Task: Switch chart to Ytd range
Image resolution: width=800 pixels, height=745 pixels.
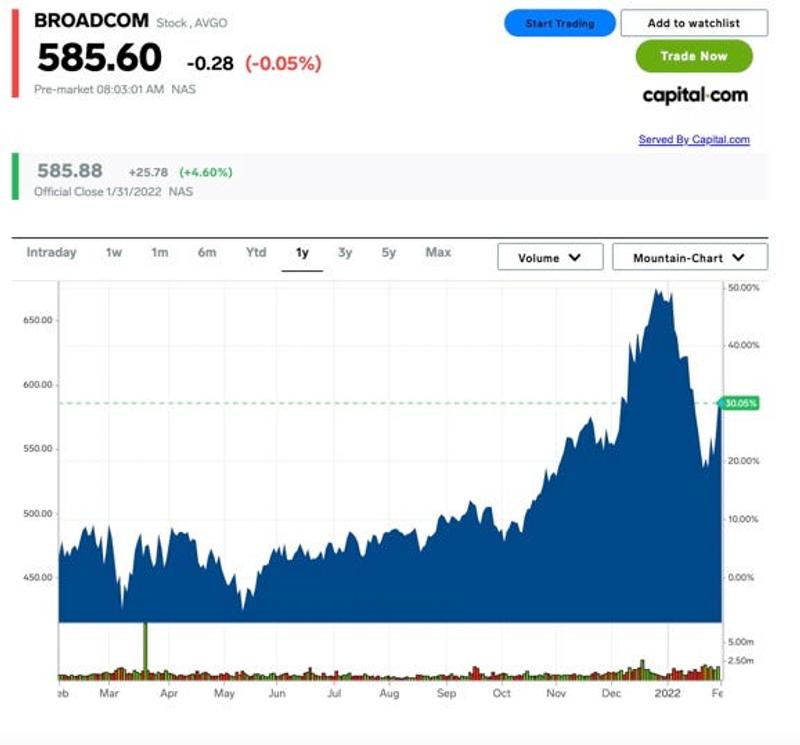Action: [256, 253]
